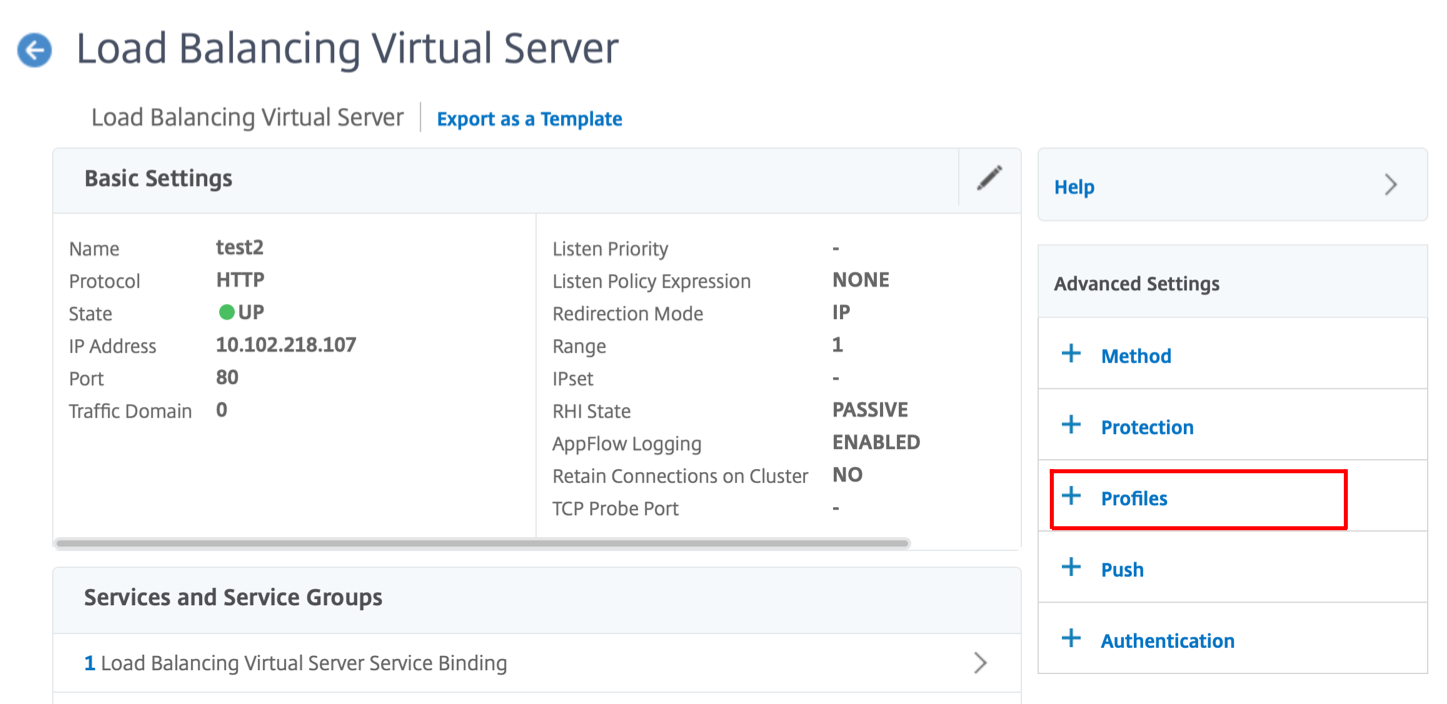The width and height of the screenshot is (1447, 704).
Task: Click the Listen Policy Expression value NONE
Action: [x=861, y=280]
